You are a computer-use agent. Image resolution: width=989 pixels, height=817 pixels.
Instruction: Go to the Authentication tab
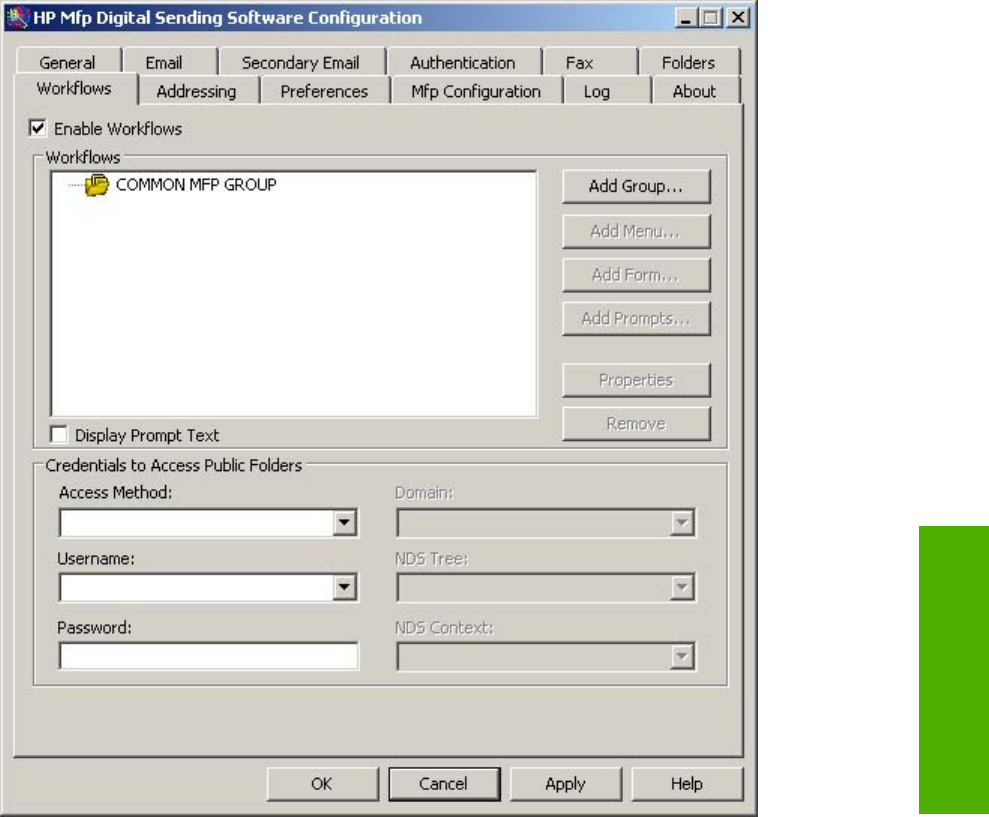click(x=463, y=62)
